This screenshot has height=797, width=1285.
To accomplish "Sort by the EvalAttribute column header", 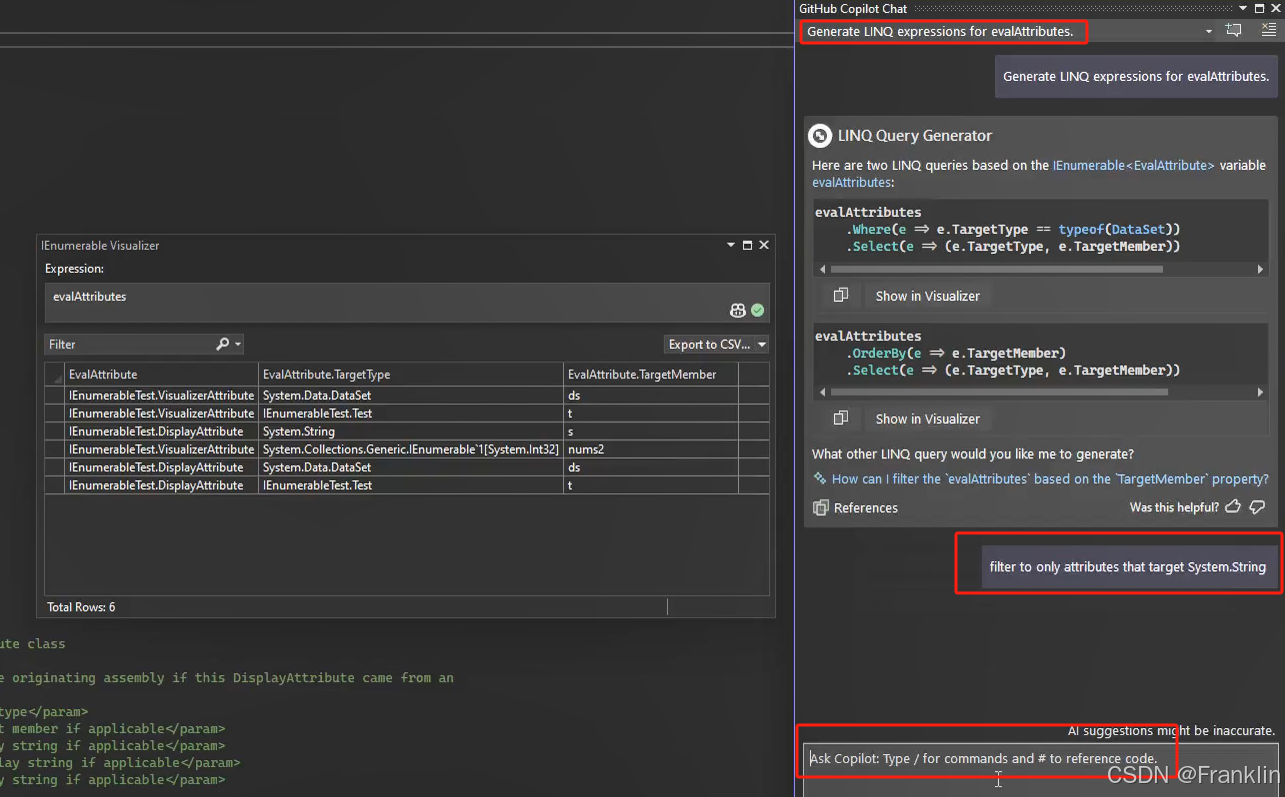I will (161, 374).
